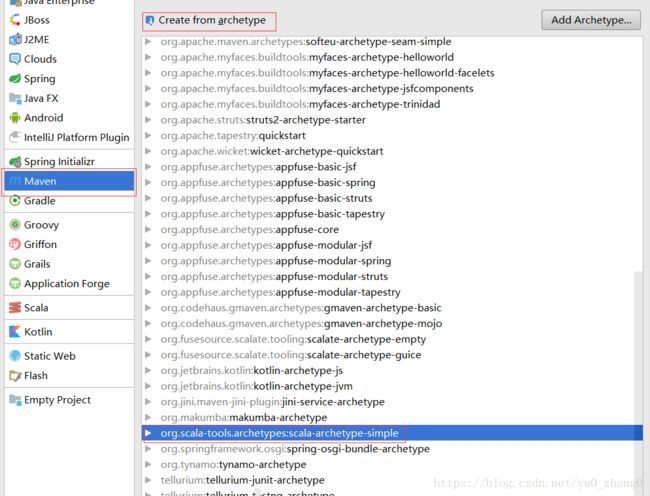Expand scala-archetype-simple node
Screen dimensions: 650x496
point(148,433)
